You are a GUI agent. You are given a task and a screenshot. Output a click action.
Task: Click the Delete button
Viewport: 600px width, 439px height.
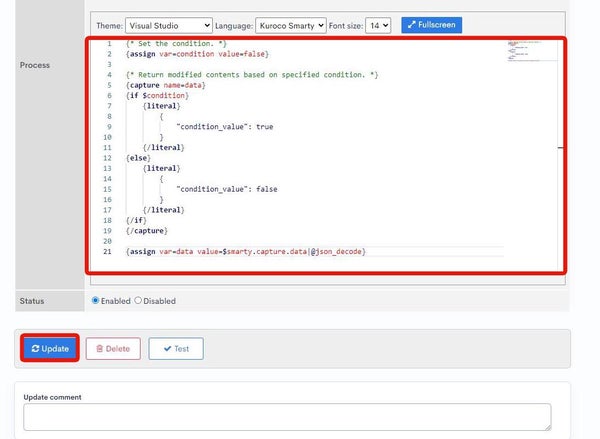[113, 348]
